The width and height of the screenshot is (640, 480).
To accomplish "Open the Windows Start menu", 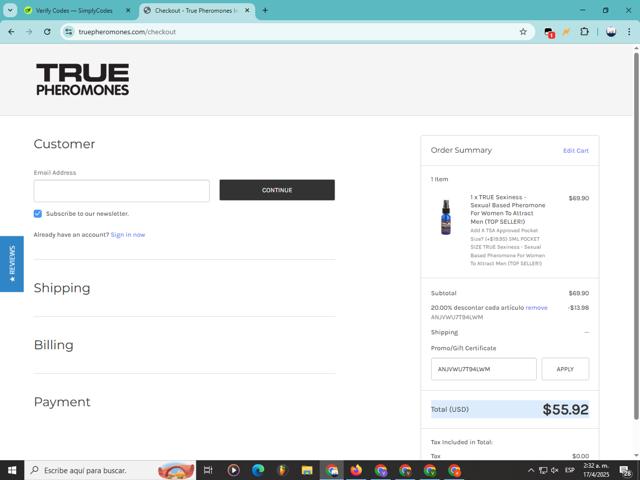I will [12, 470].
